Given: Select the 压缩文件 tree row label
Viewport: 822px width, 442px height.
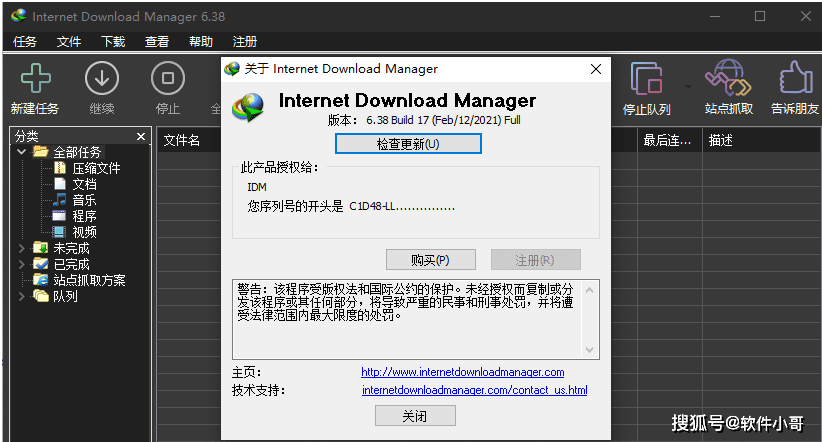Looking at the screenshot, I should click(96, 168).
